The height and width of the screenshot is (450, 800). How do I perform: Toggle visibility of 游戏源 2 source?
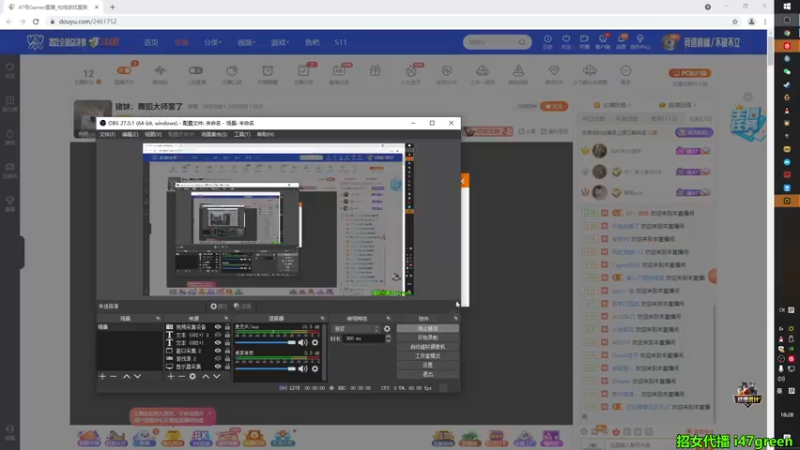tap(218, 359)
